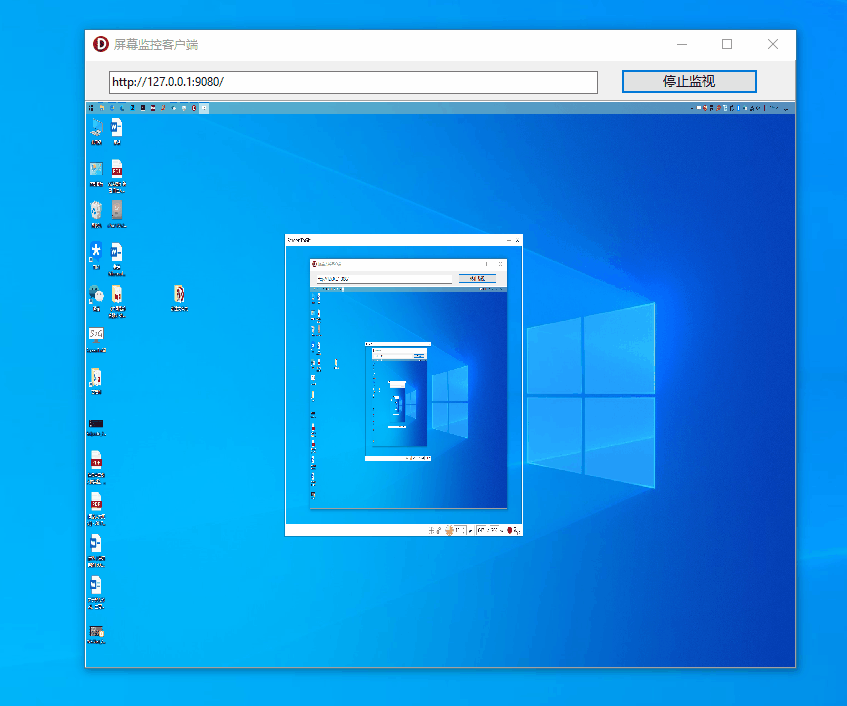Close the nested ScreenToGif recorder window

coord(517,241)
